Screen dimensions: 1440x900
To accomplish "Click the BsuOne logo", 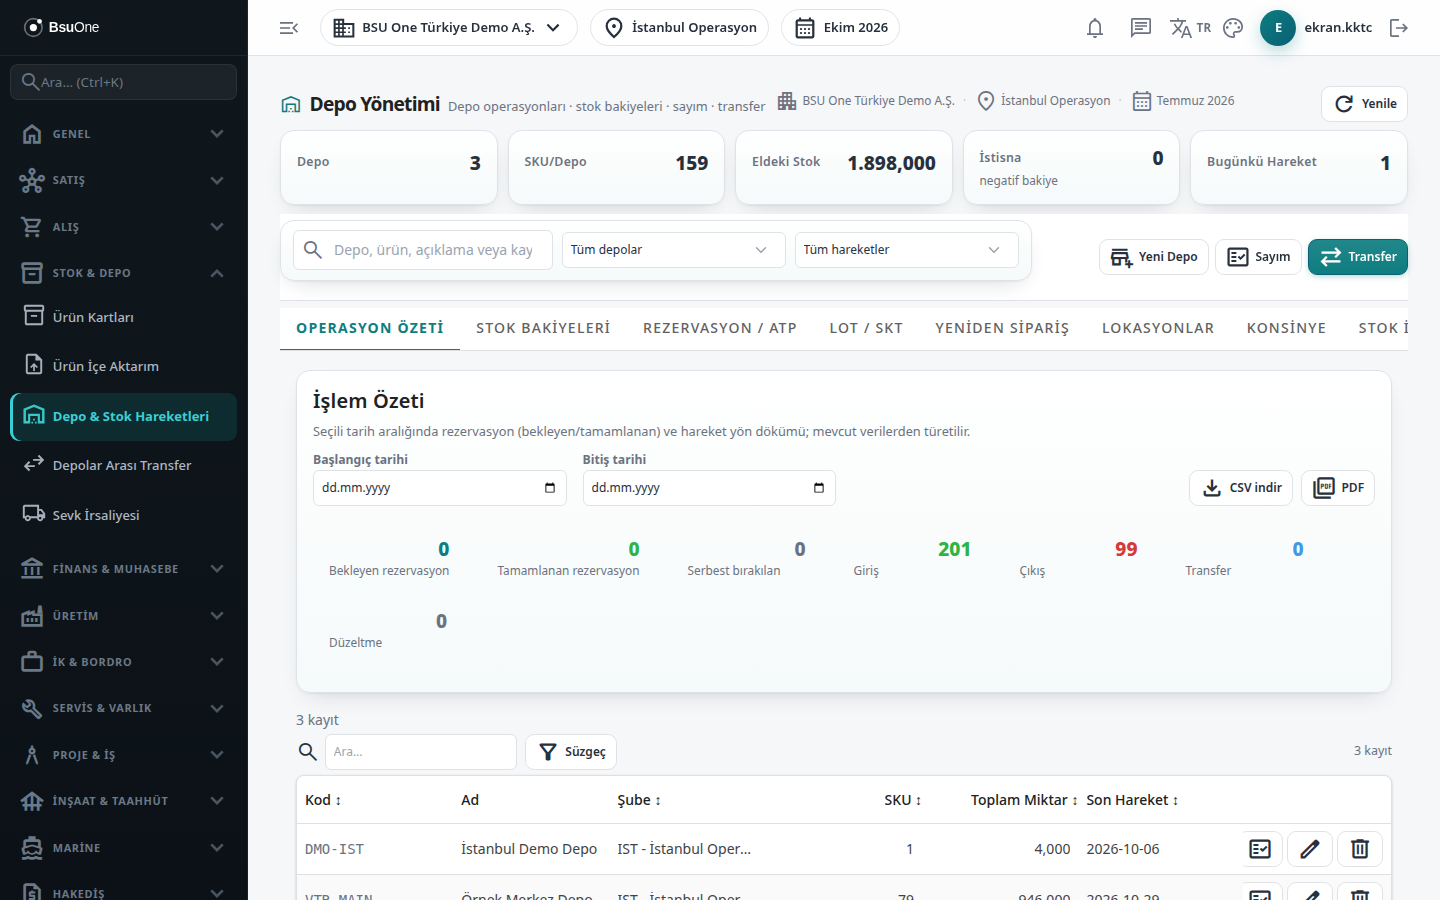I will tap(62, 27).
